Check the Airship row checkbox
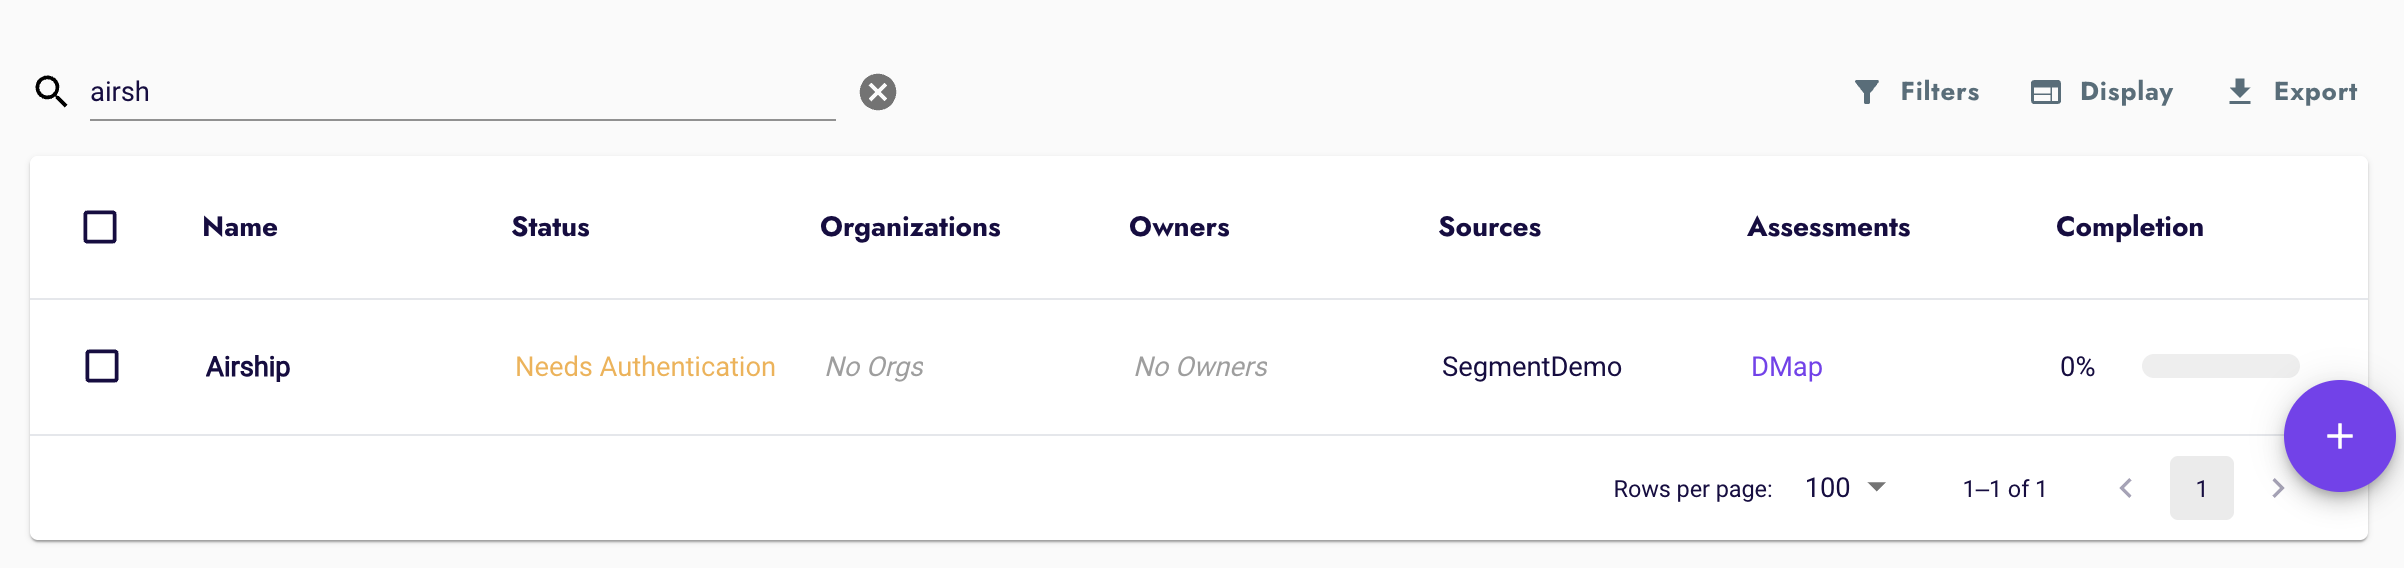Image resolution: width=2404 pixels, height=568 pixels. [x=102, y=366]
